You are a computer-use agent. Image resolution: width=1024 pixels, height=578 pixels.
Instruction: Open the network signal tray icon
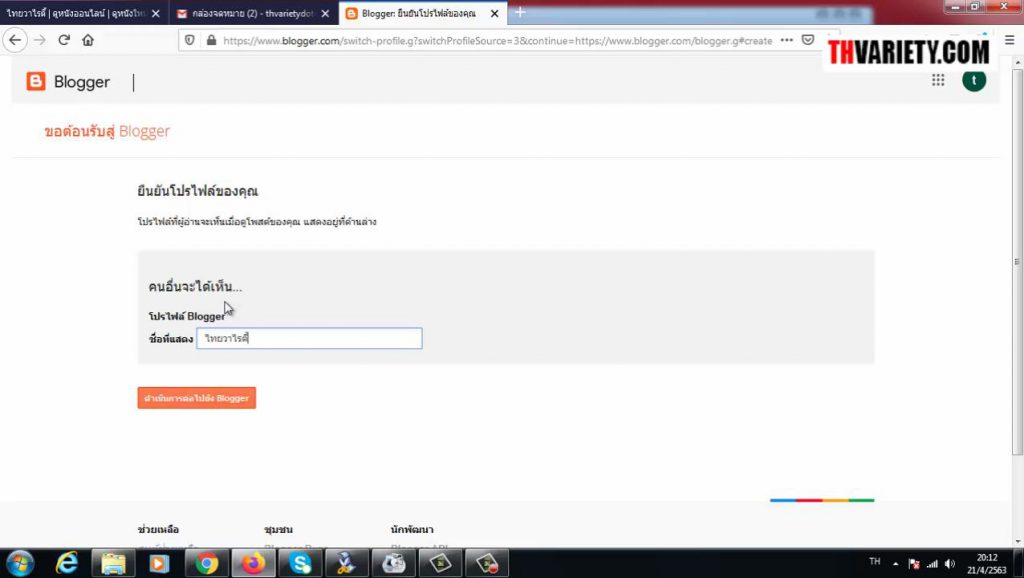(x=933, y=564)
